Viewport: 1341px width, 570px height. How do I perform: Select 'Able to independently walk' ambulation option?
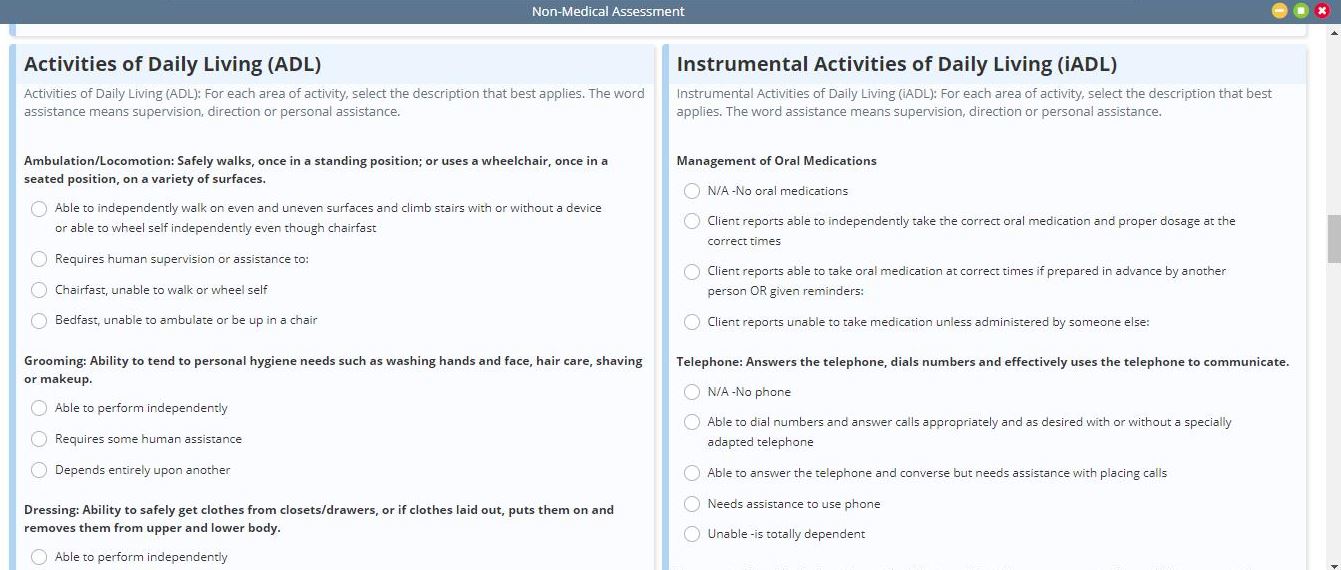pos(39,208)
